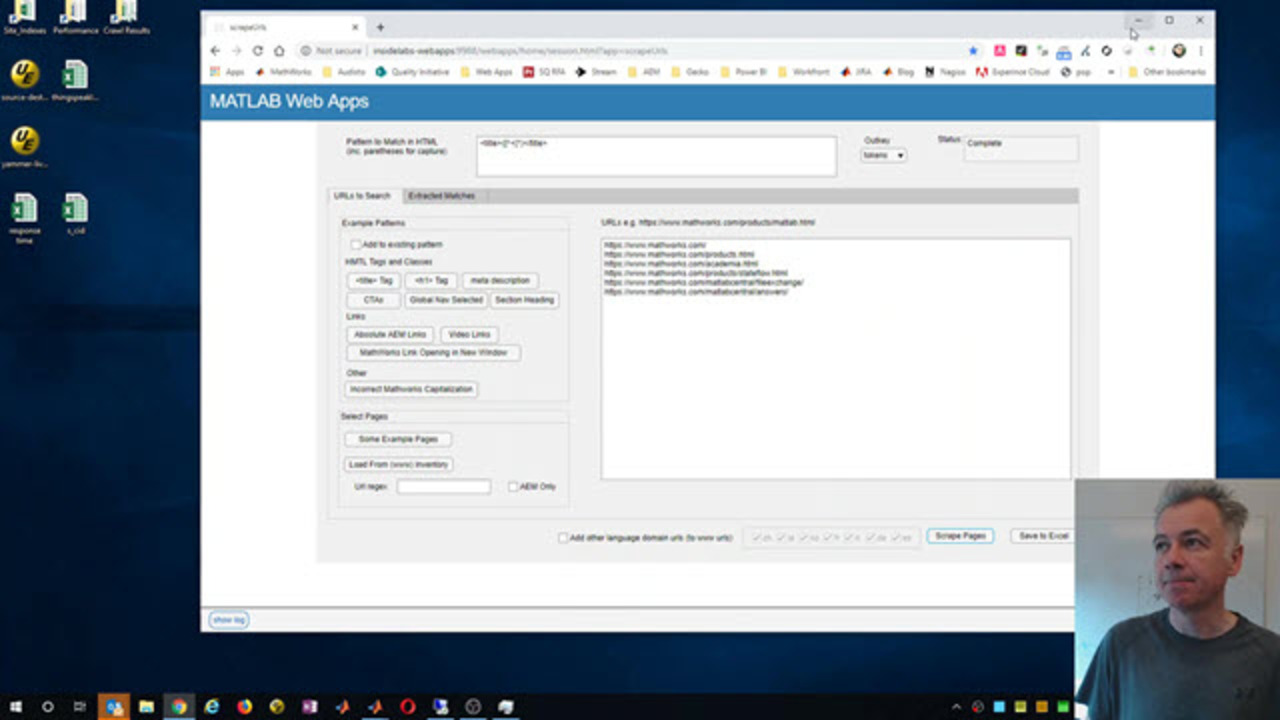Check the AEM Only checkbox
This screenshot has height=720, width=1280.
[513, 487]
